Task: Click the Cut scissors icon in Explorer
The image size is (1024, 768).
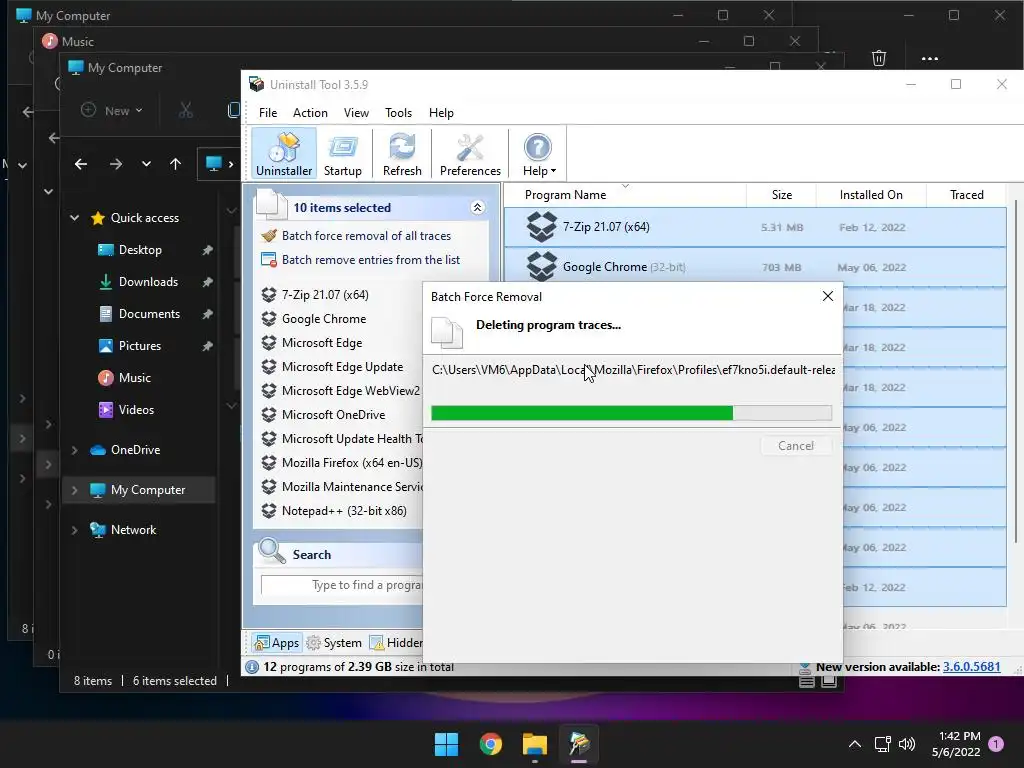Action: (x=186, y=110)
